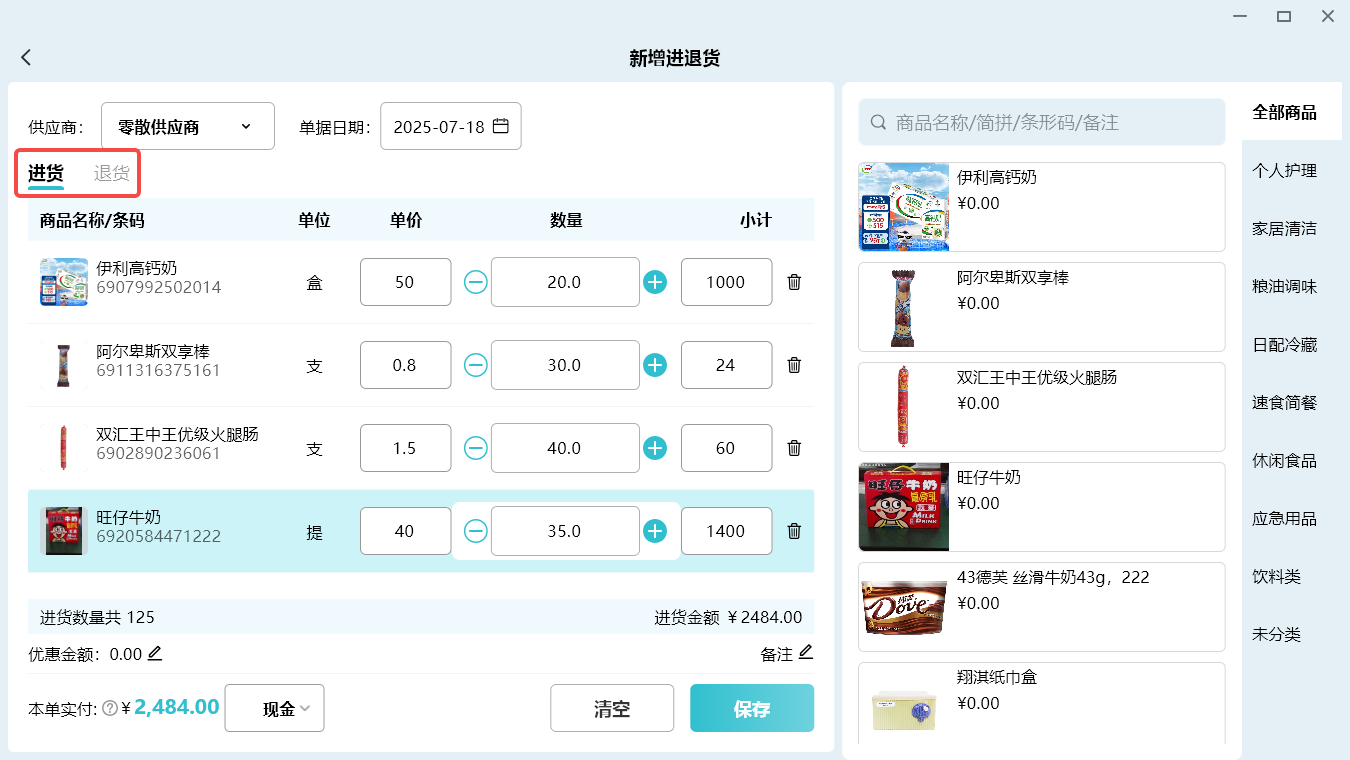
Task: Click the quantity field showing 40.0
Action: click(565, 448)
